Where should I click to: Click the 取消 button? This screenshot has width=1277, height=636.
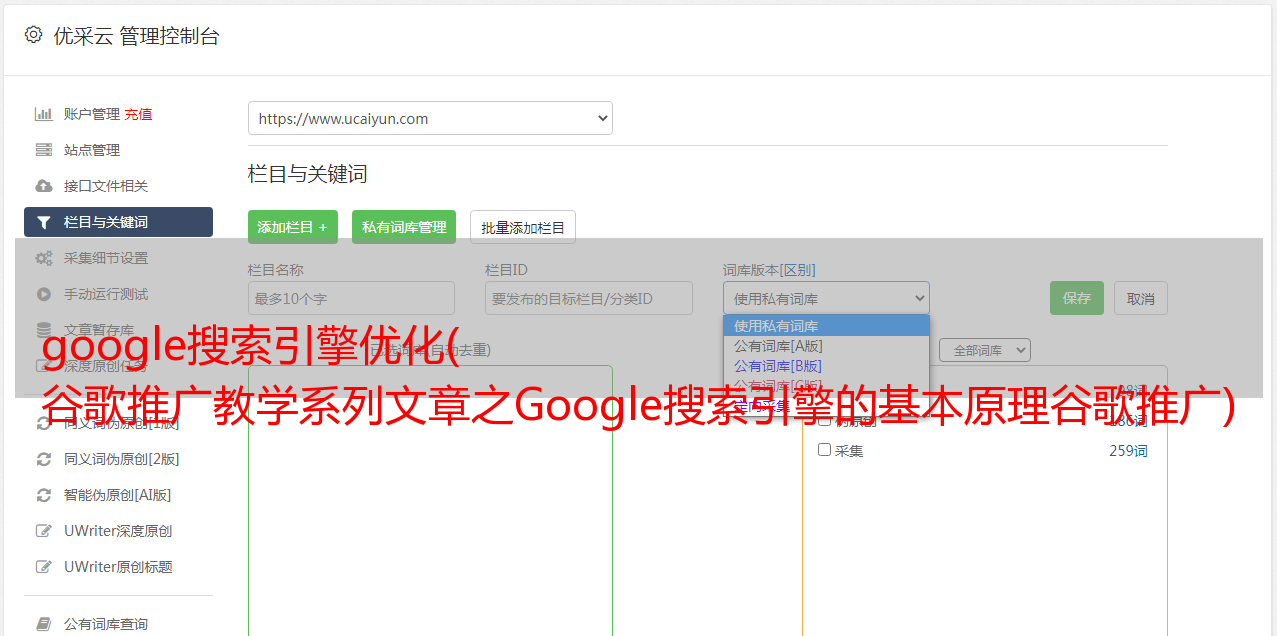click(x=1141, y=298)
